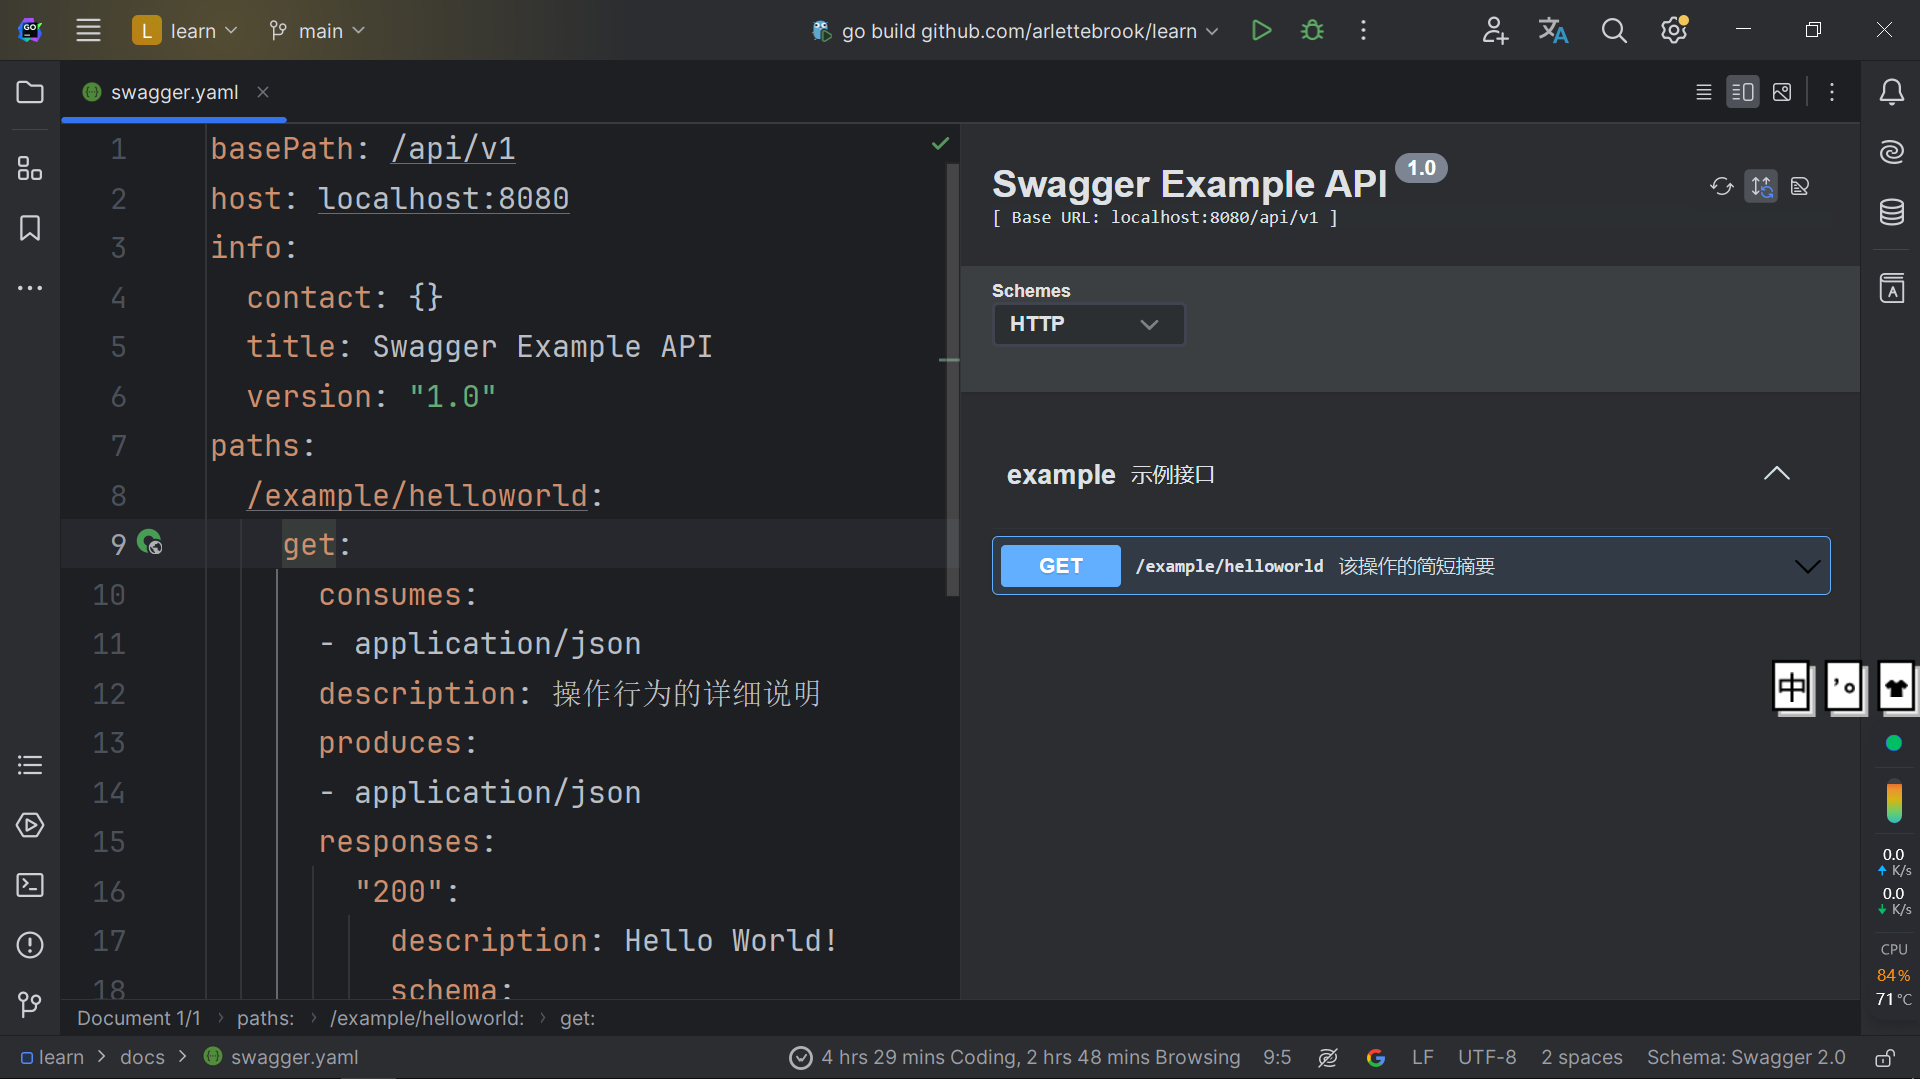
Task: Open Code With Me invite icon
Action: (1494, 30)
